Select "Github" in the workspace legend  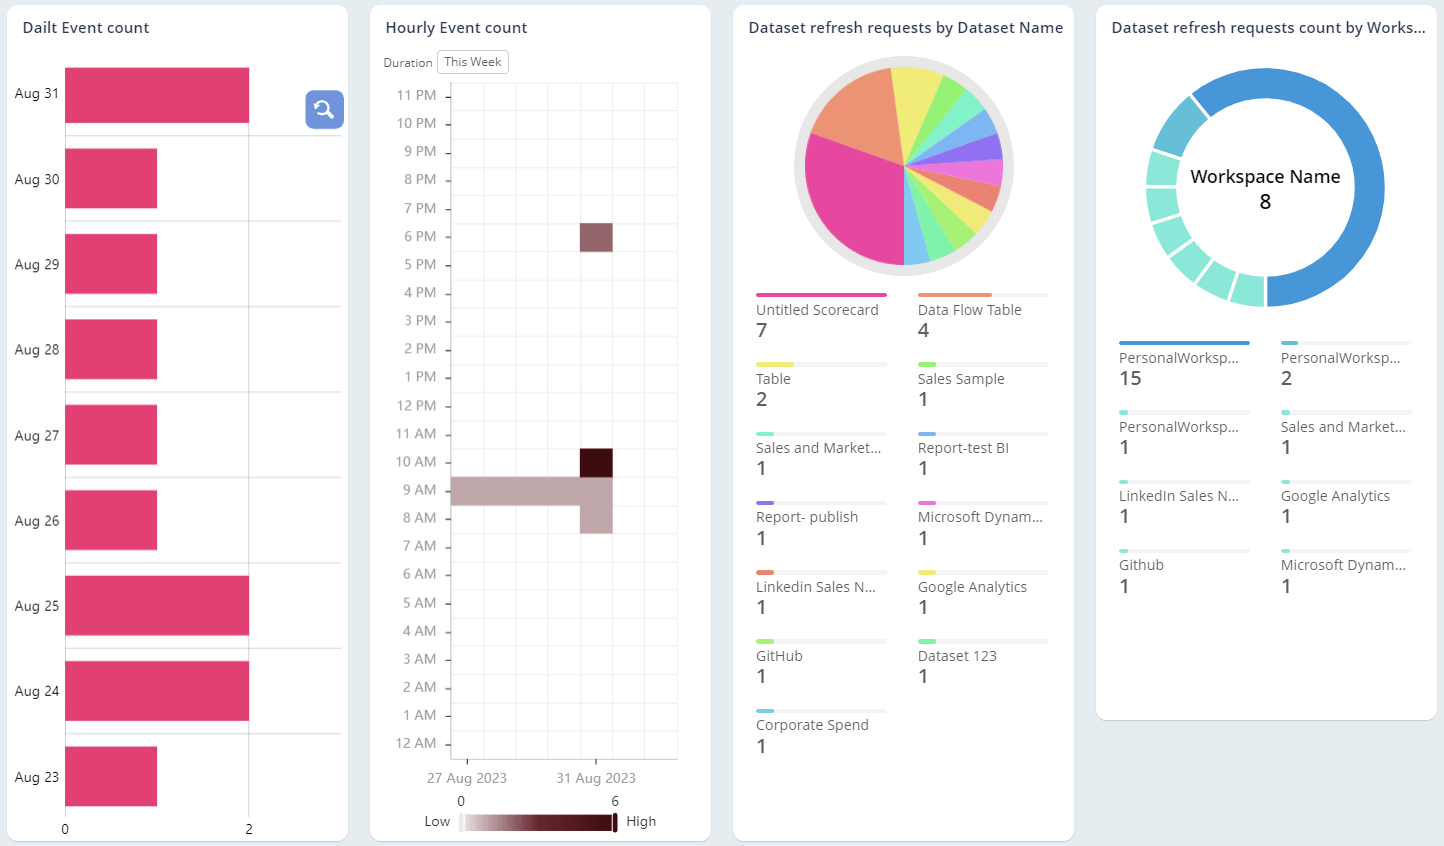1141,564
